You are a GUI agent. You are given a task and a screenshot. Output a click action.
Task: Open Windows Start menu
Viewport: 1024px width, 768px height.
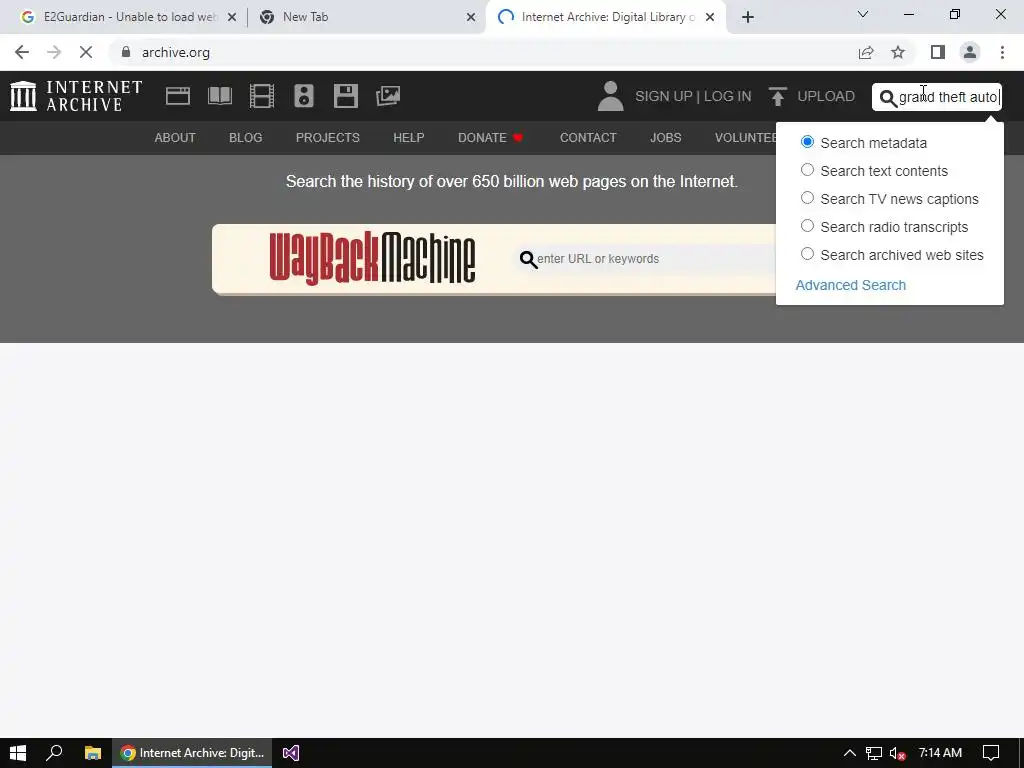(18, 753)
